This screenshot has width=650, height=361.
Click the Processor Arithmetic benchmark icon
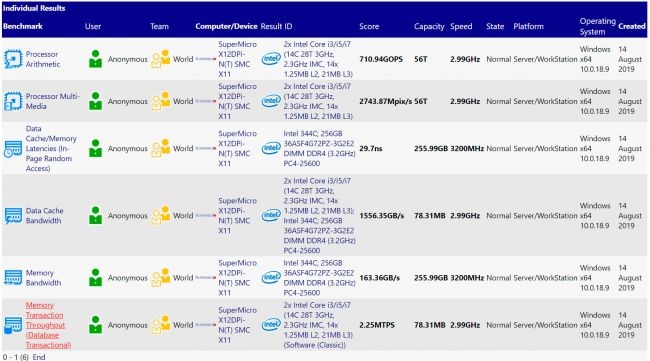click(13, 59)
